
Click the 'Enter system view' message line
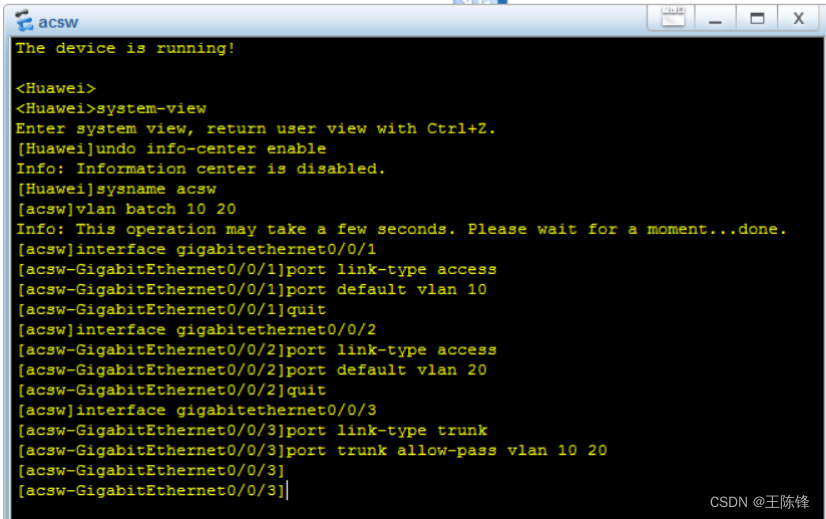255,128
